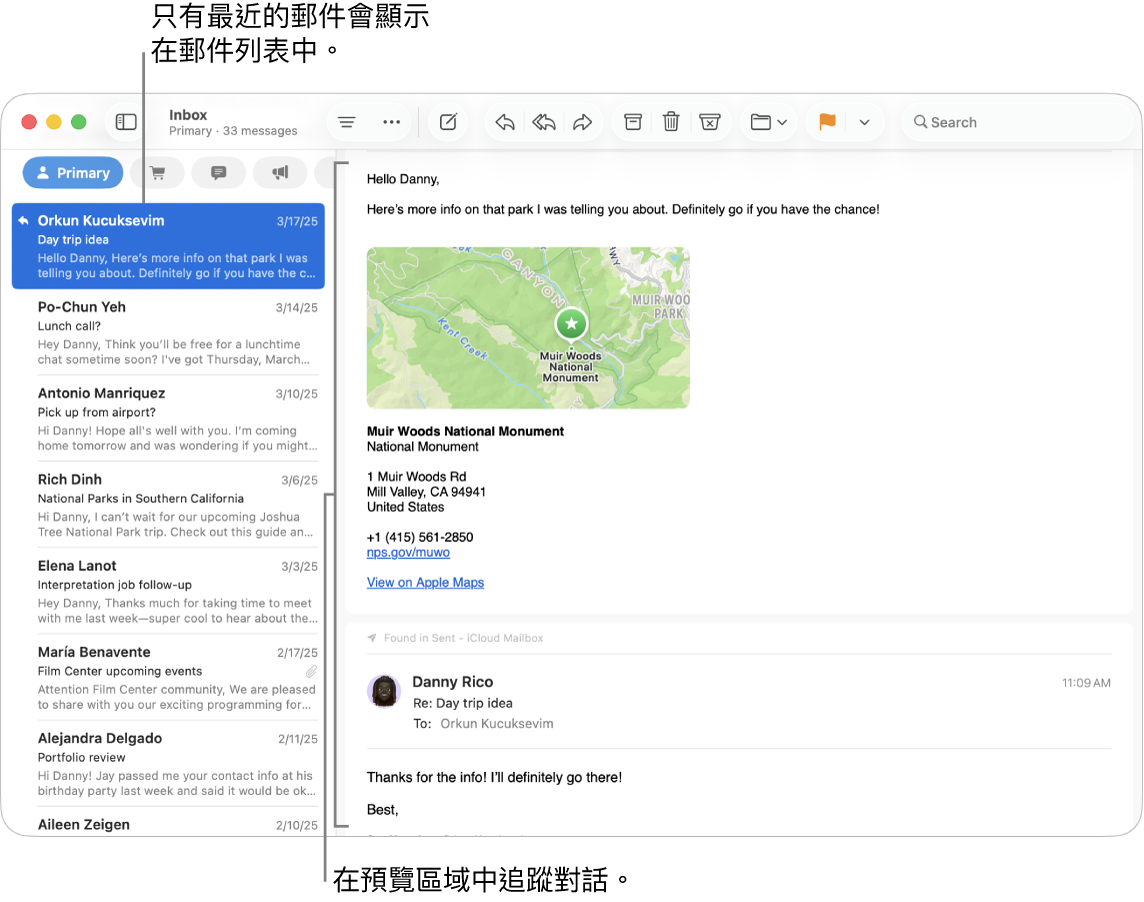Select the Primary category tab
1144x902 pixels.
click(x=73, y=173)
